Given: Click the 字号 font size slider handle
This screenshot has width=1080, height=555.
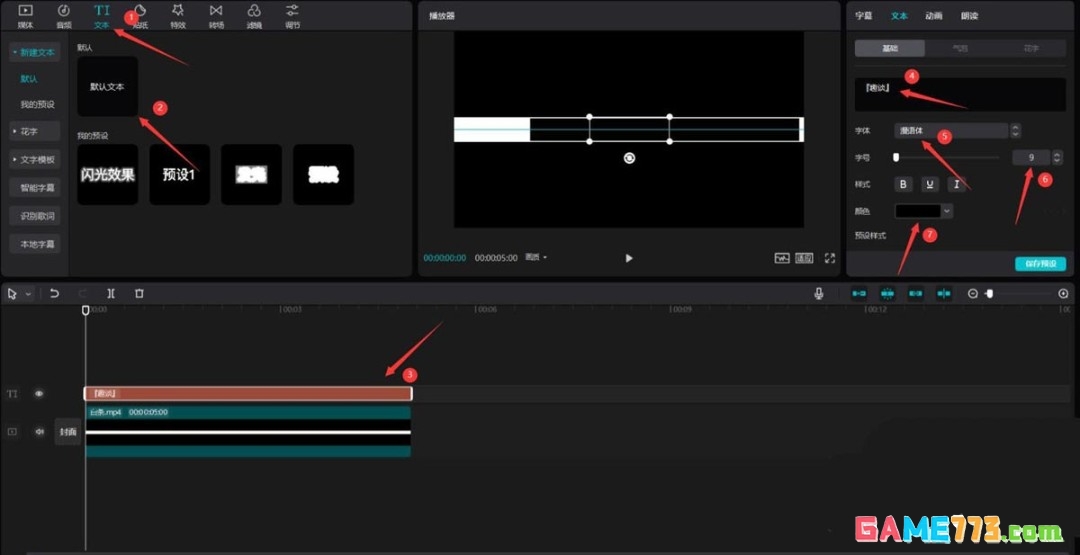Looking at the screenshot, I should point(896,157).
